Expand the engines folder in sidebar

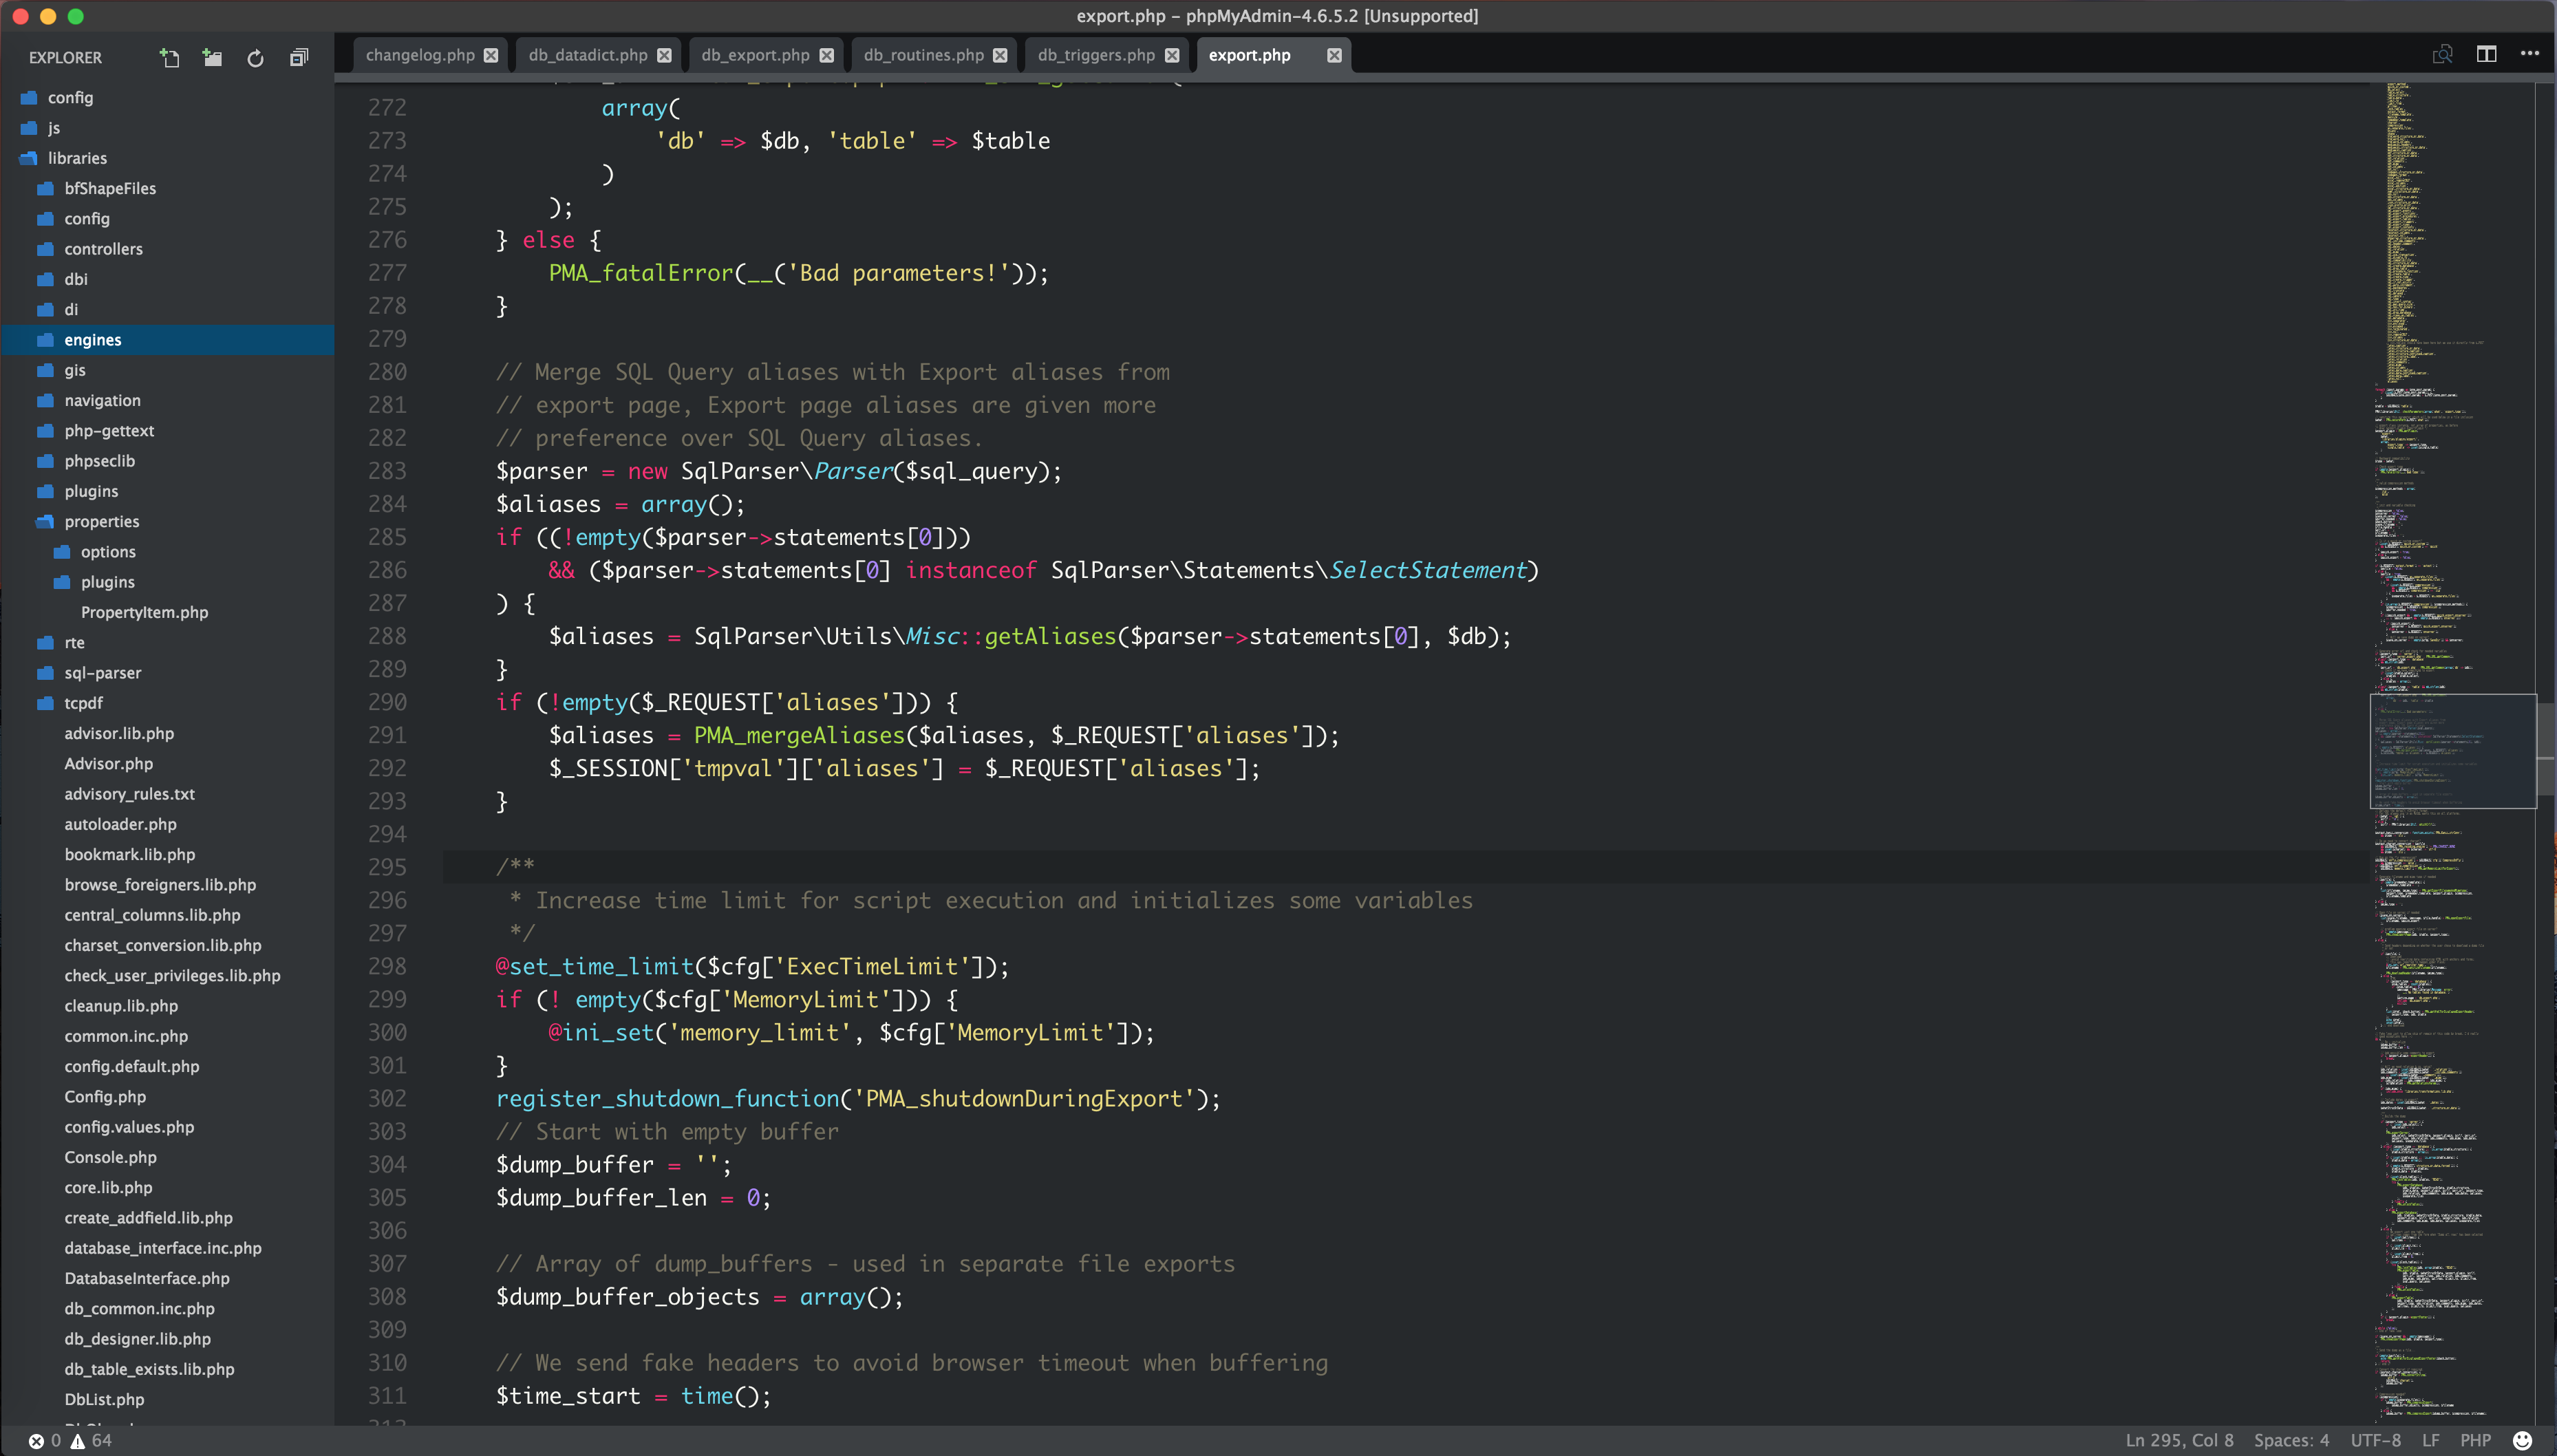92,339
